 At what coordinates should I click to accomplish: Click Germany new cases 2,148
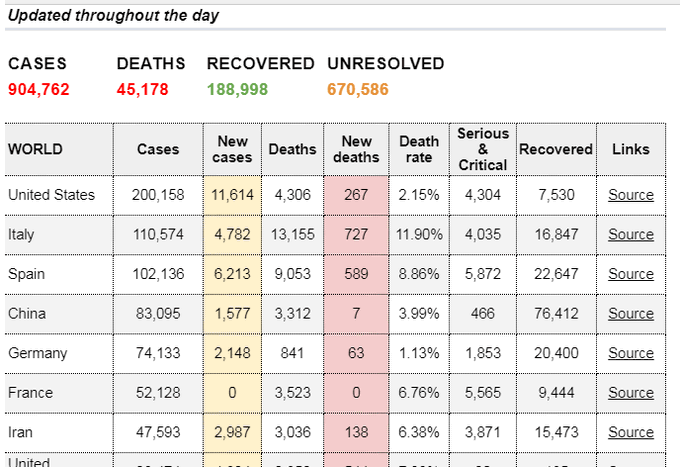tap(232, 353)
